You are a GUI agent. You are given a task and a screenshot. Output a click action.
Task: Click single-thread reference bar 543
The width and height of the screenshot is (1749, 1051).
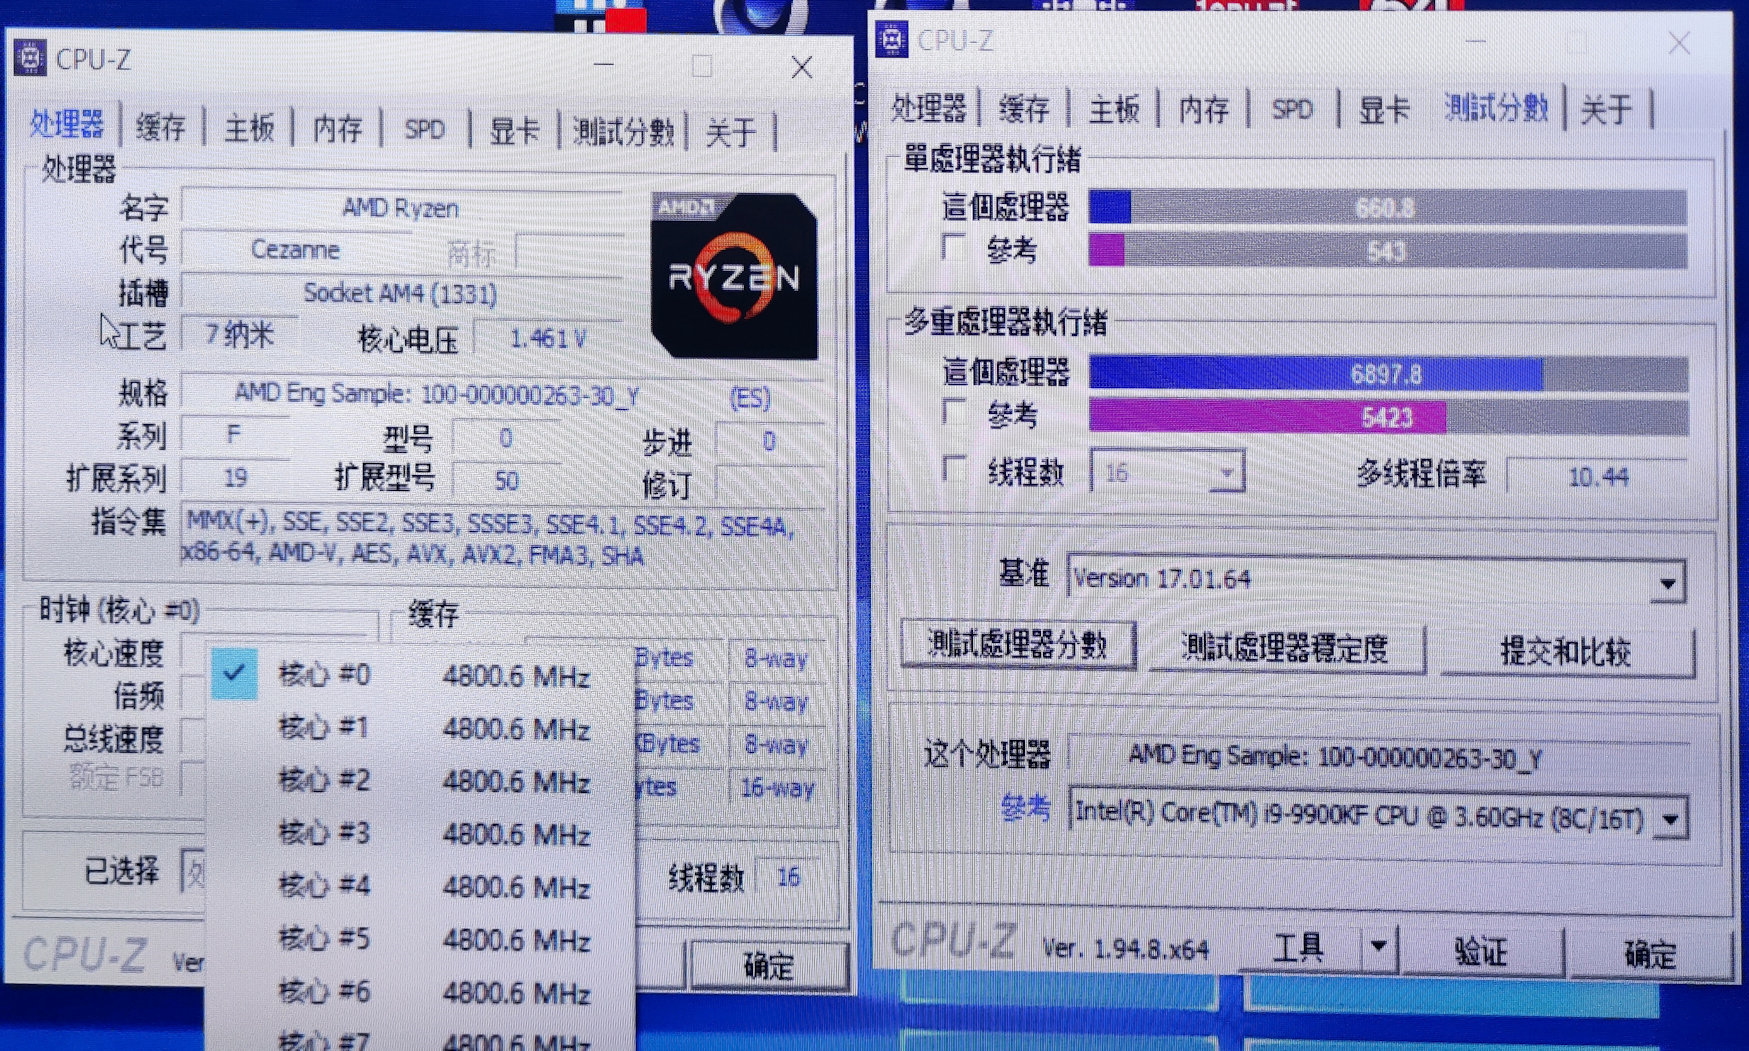click(1387, 251)
